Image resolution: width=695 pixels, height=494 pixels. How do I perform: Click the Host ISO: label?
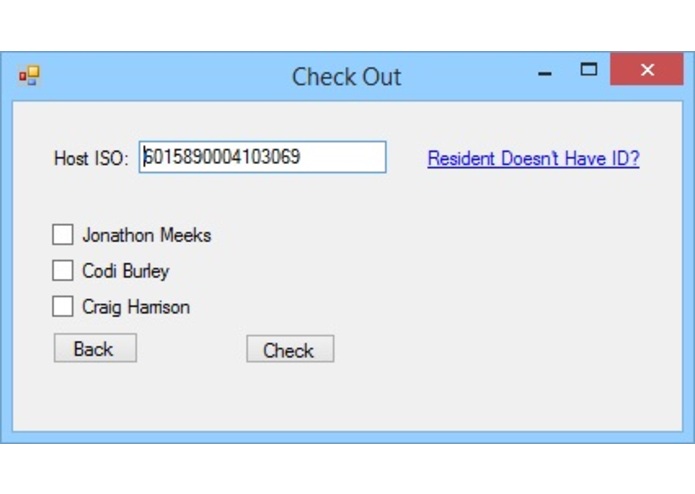[91, 158]
